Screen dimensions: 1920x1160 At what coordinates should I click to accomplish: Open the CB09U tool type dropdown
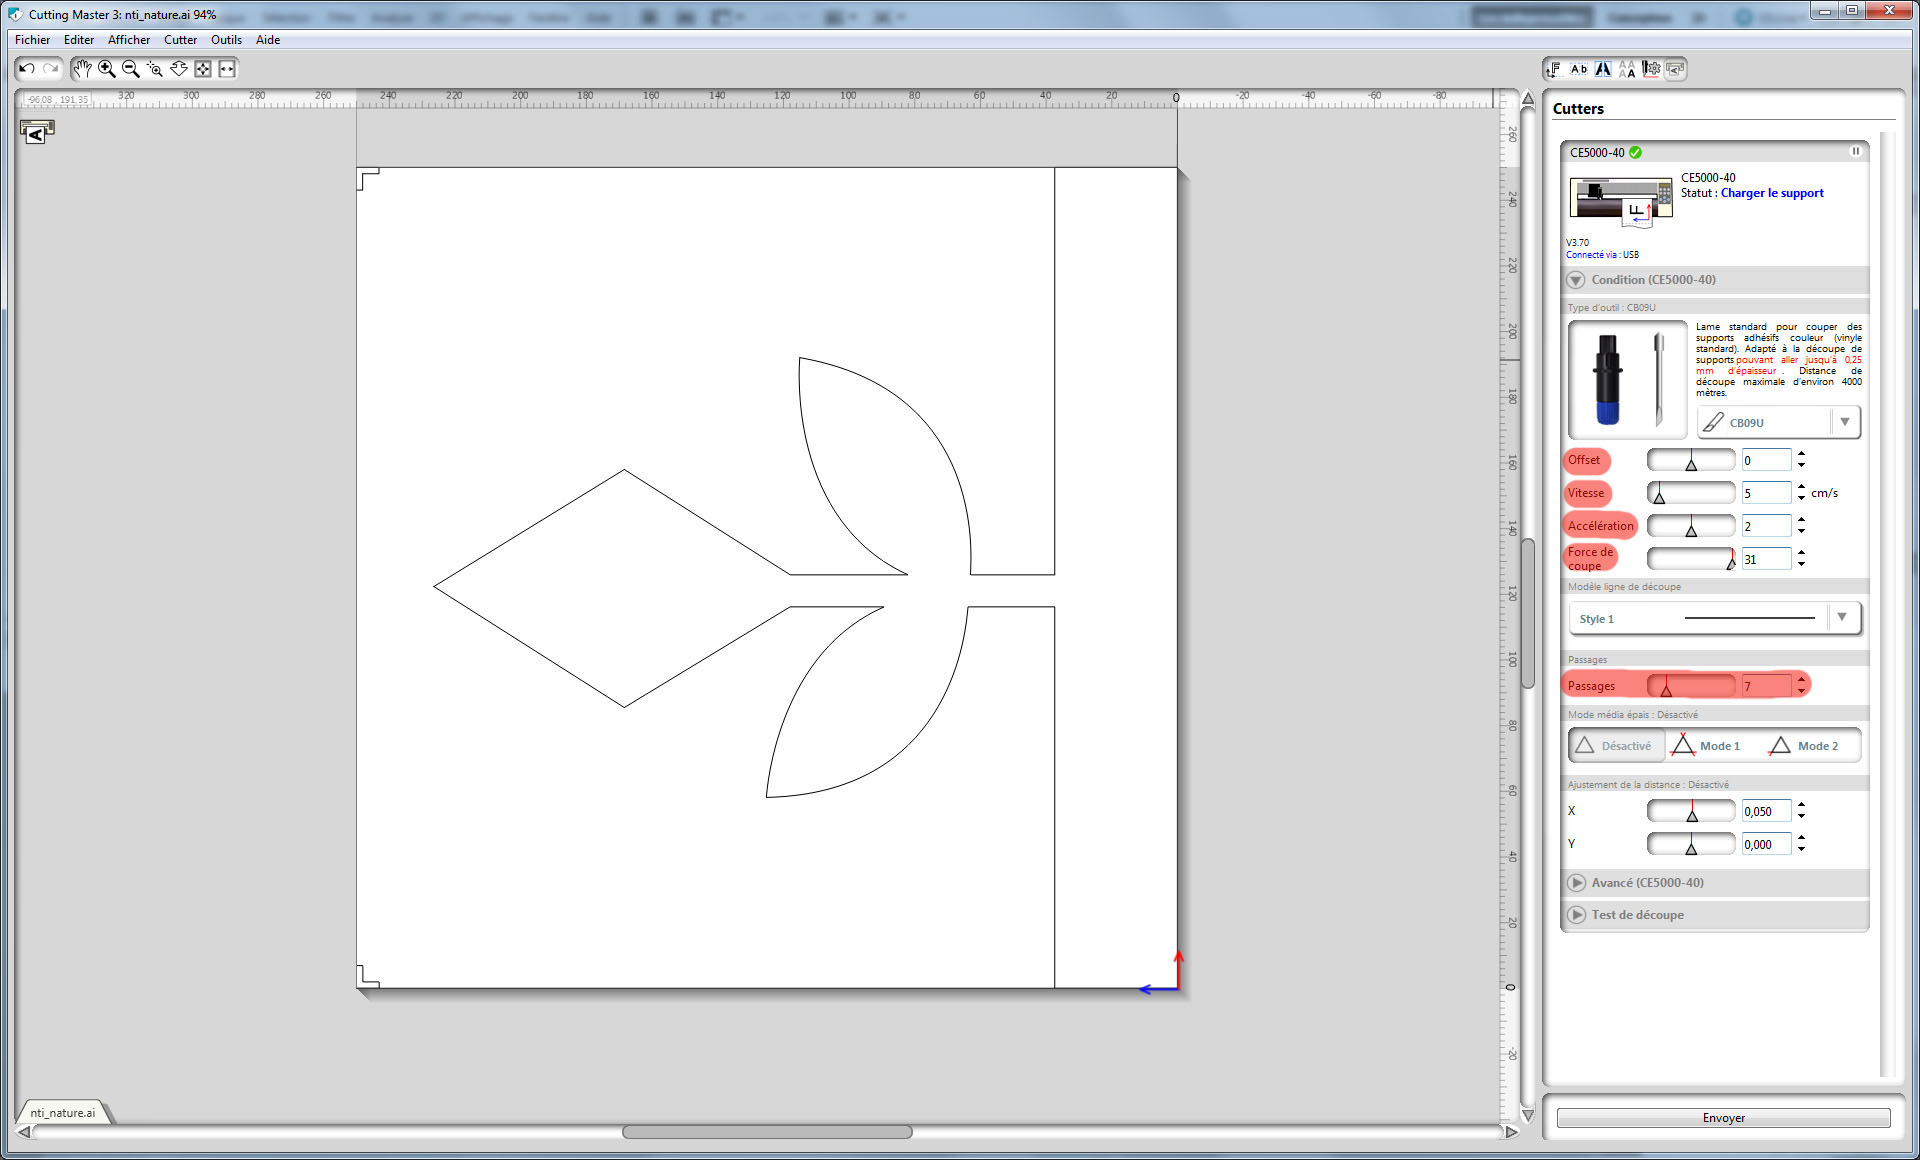point(1845,422)
